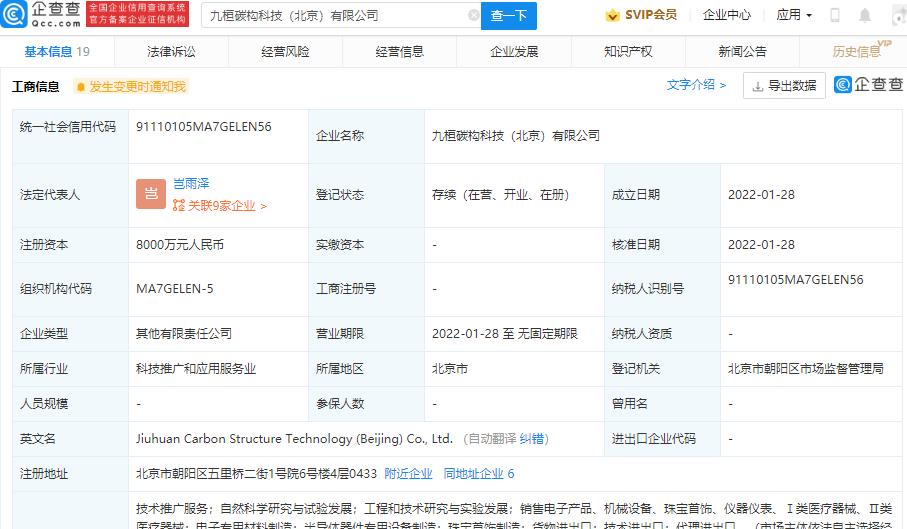Image resolution: width=907 pixels, height=529 pixels.
Task: Click English name Jiuhuan Carbon Structure Technology
Action: coord(294,439)
